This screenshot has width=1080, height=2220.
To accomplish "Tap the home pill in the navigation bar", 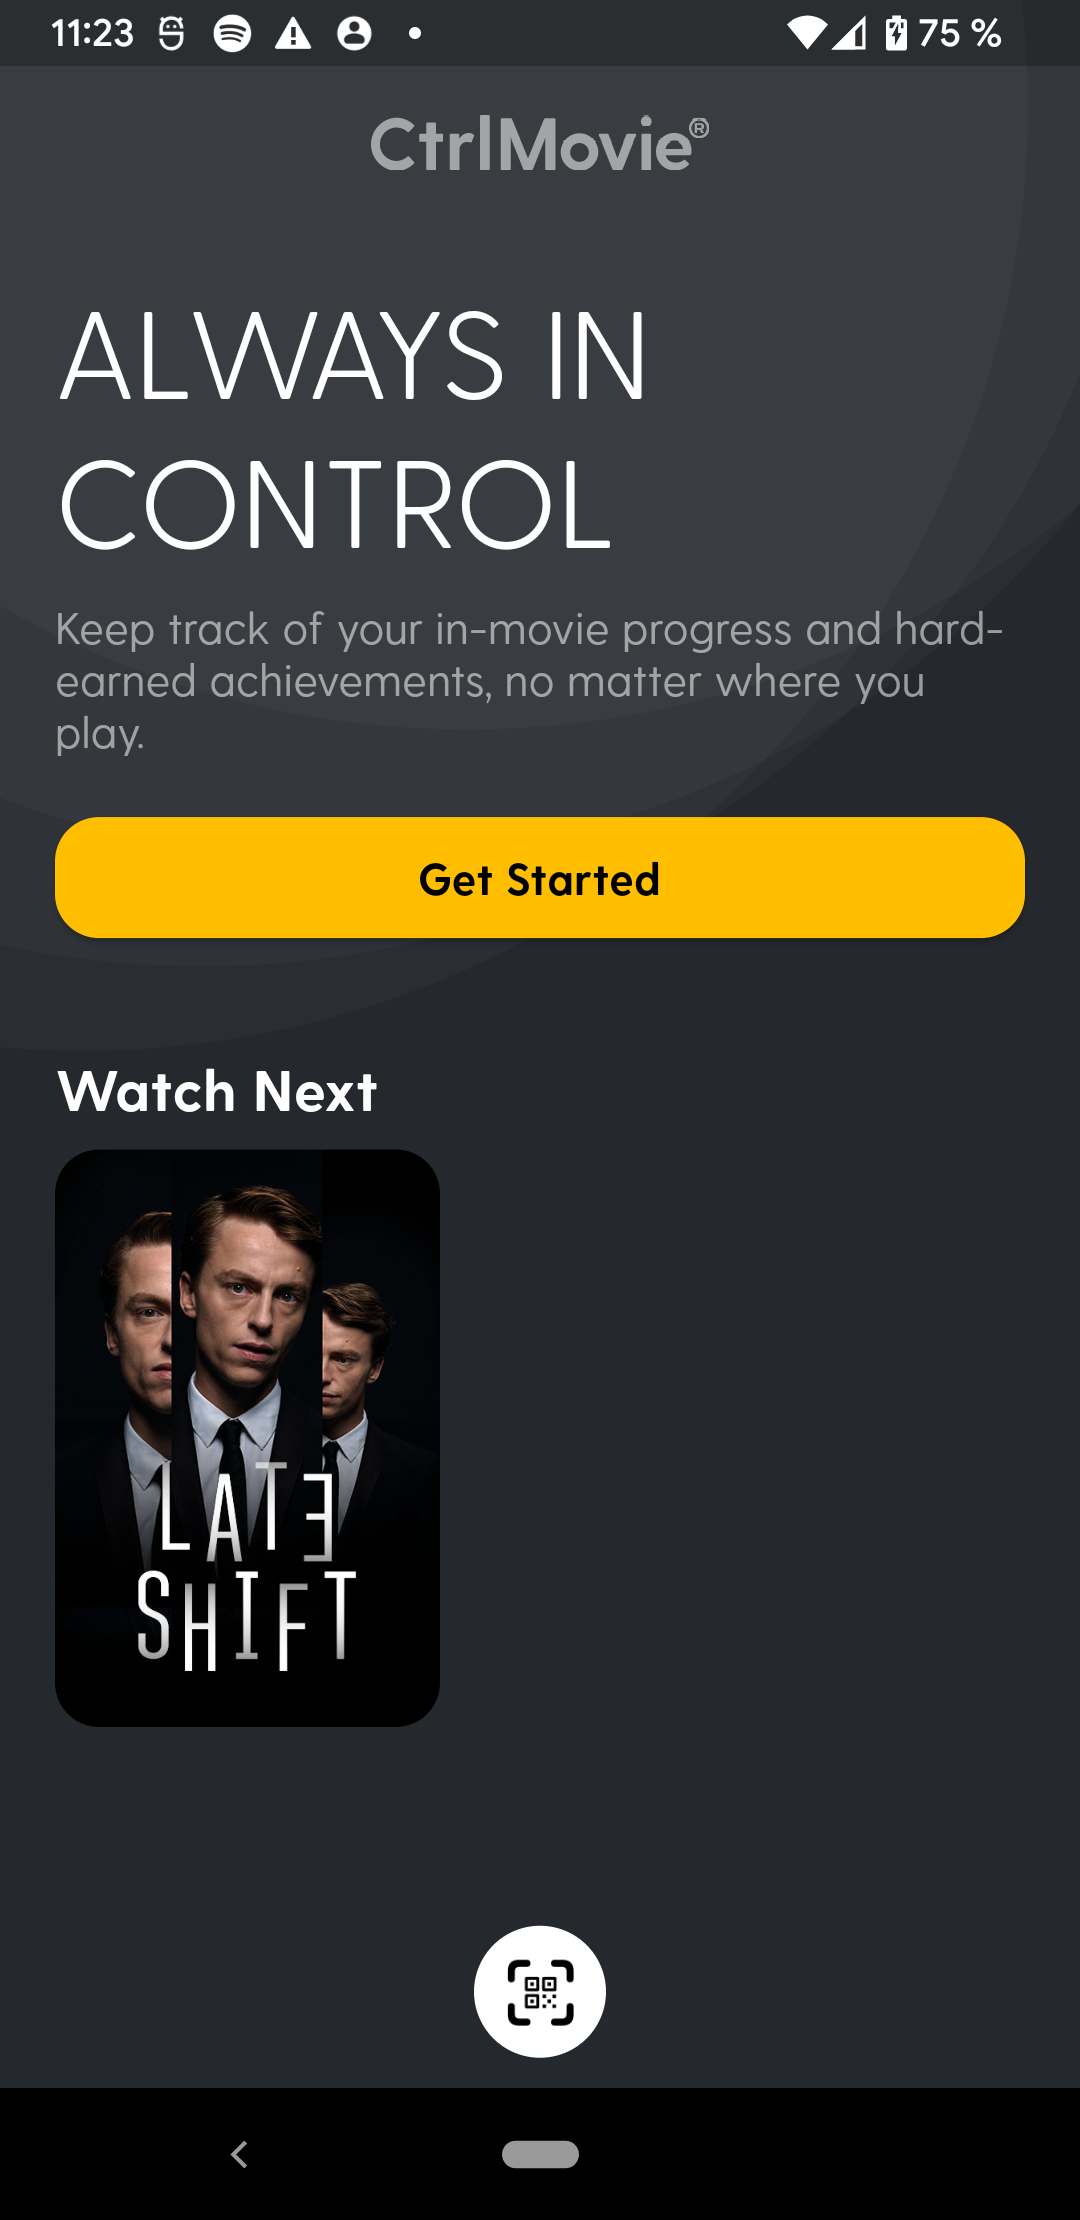I will pos(540,2154).
